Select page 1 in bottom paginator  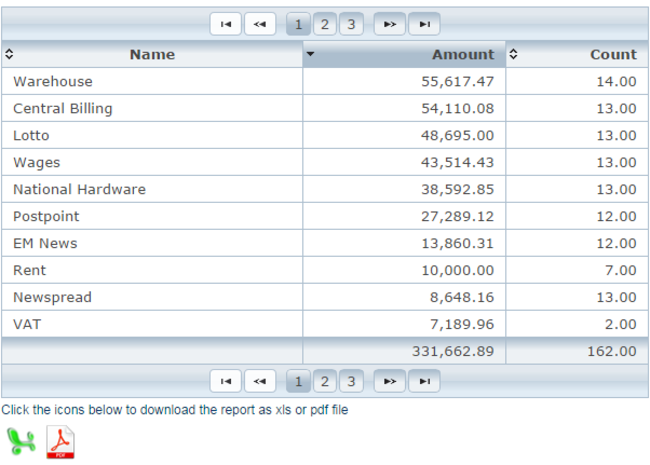298,381
